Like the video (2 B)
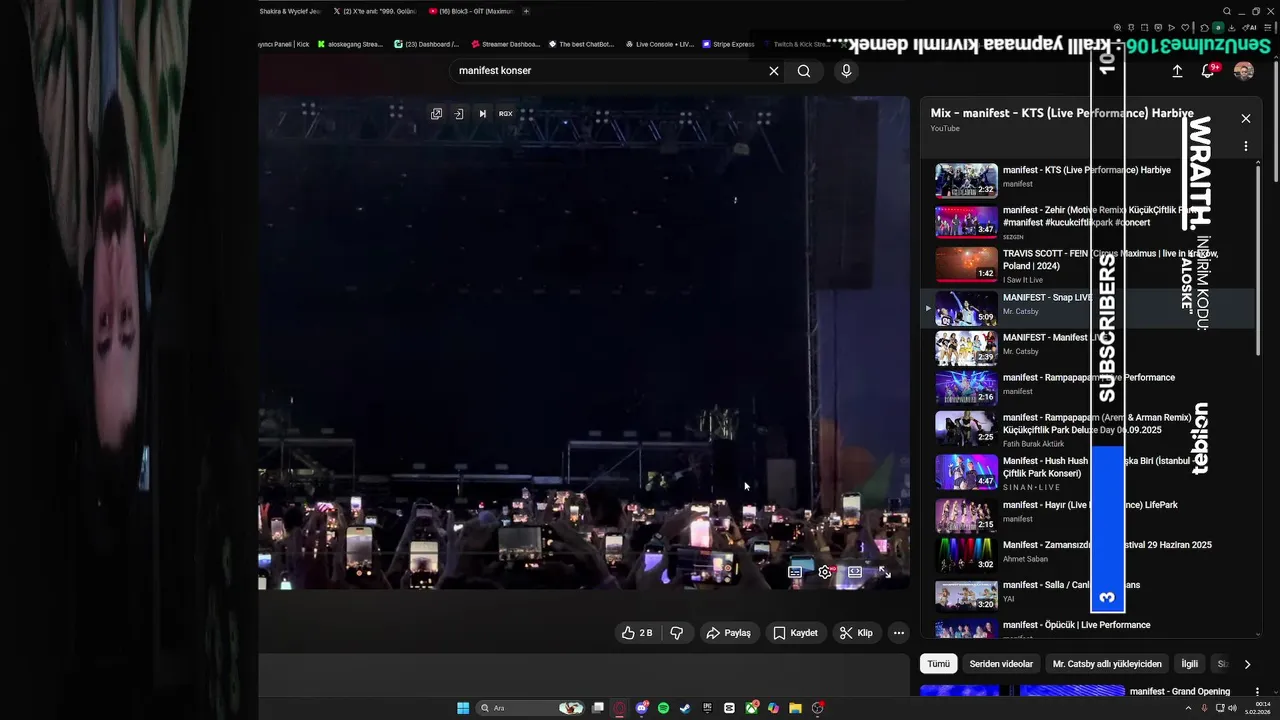 [x=636, y=633]
